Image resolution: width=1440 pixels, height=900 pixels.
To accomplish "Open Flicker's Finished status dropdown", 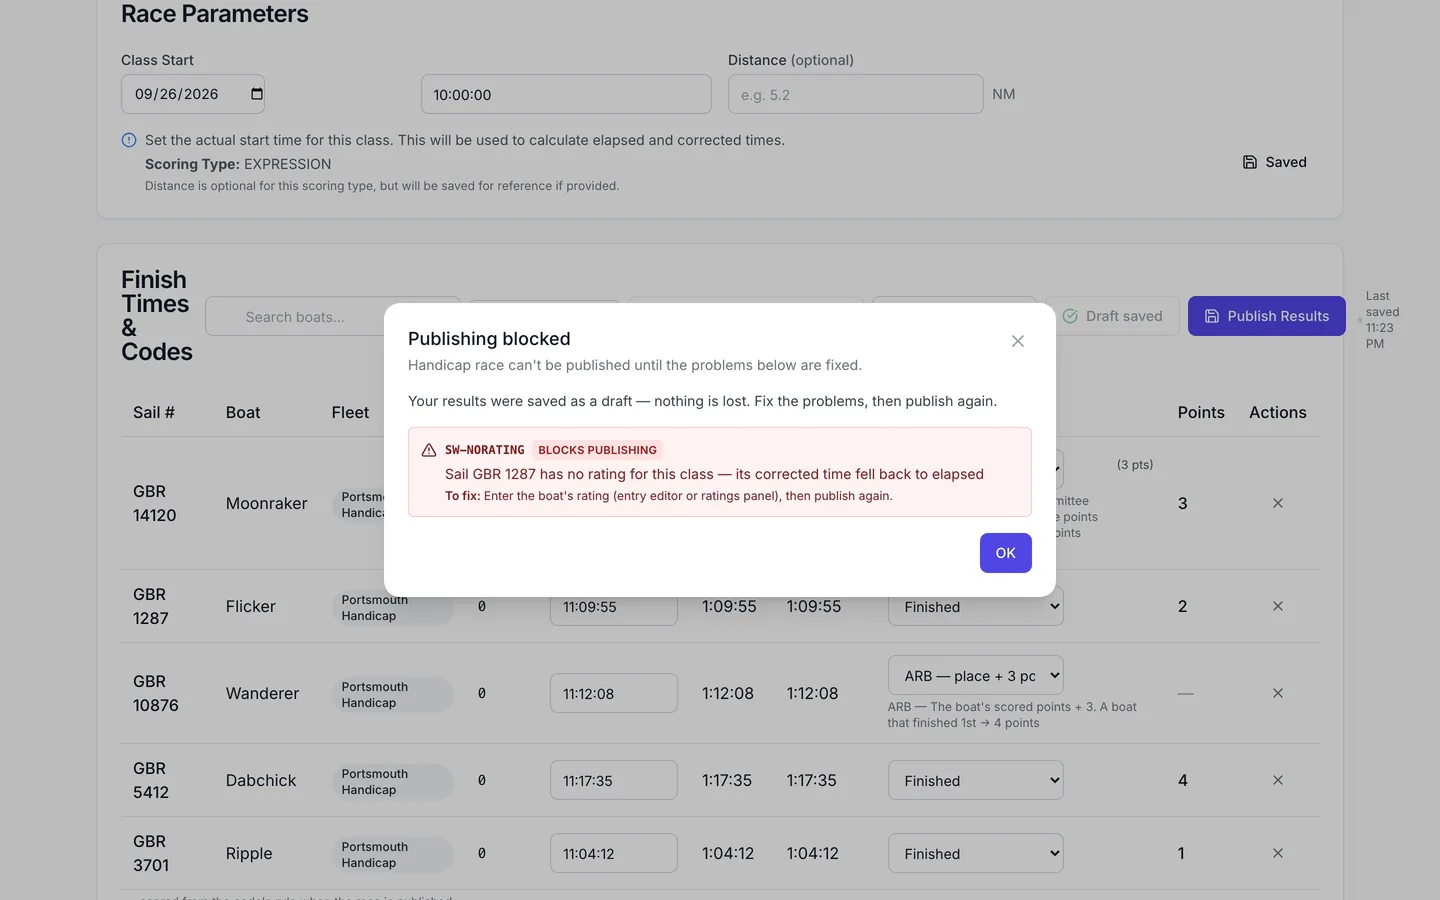I will click(x=976, y=606).
